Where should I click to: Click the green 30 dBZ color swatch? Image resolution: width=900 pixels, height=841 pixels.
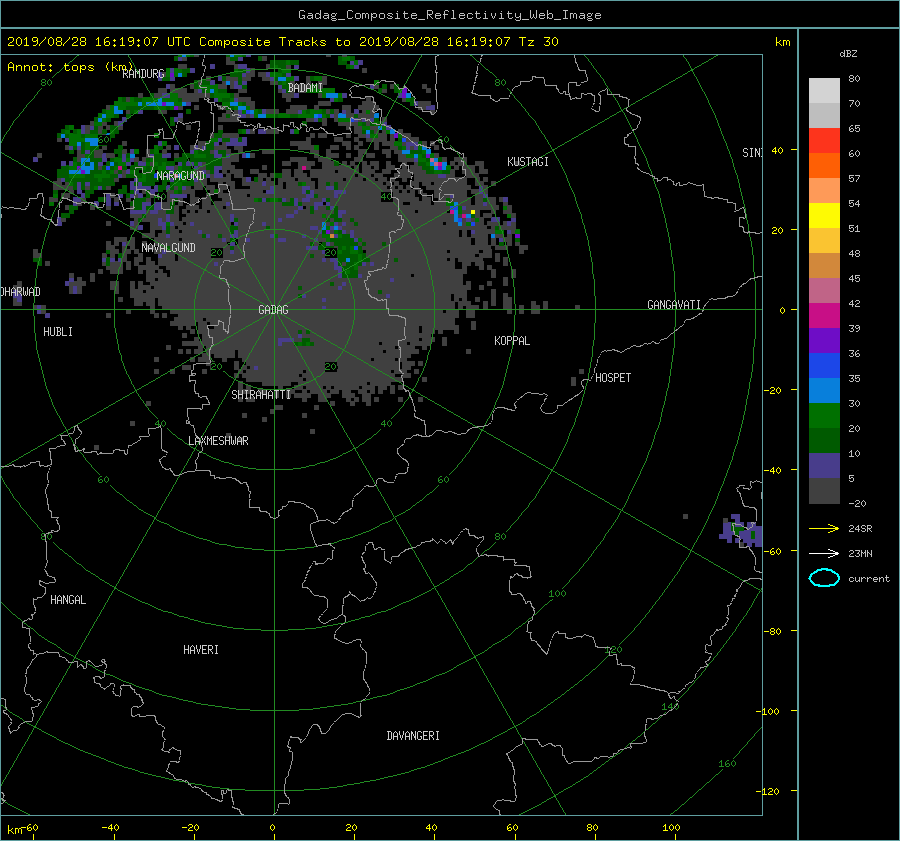click(824, 415)
